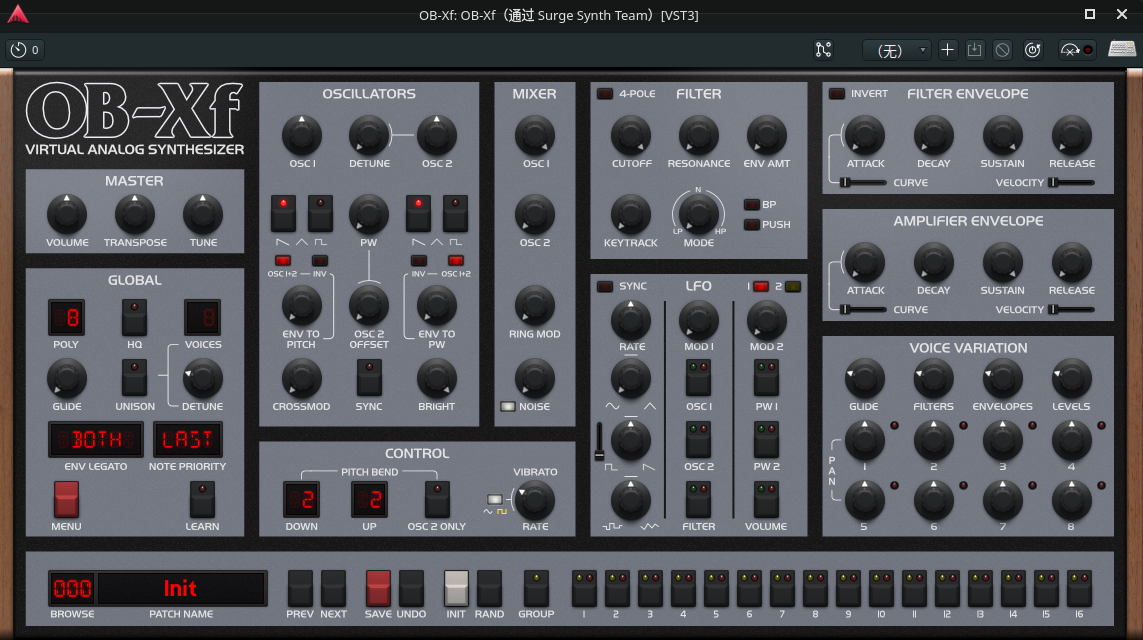The width and height of the screenshot is (1143, 640).
Task: Open the POLY voice count display
Action: click(x=66, y=317)
